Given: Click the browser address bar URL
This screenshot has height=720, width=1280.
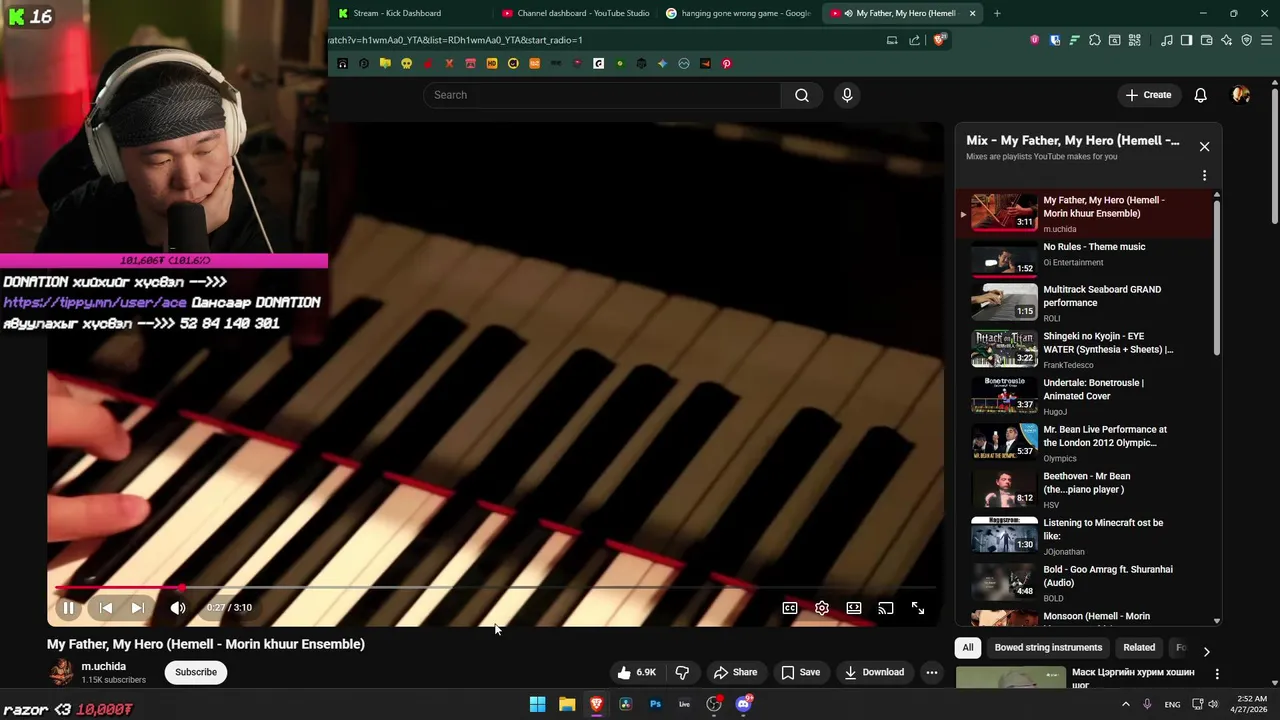Looking at the screenshot, I should click(x=455, y=40).
